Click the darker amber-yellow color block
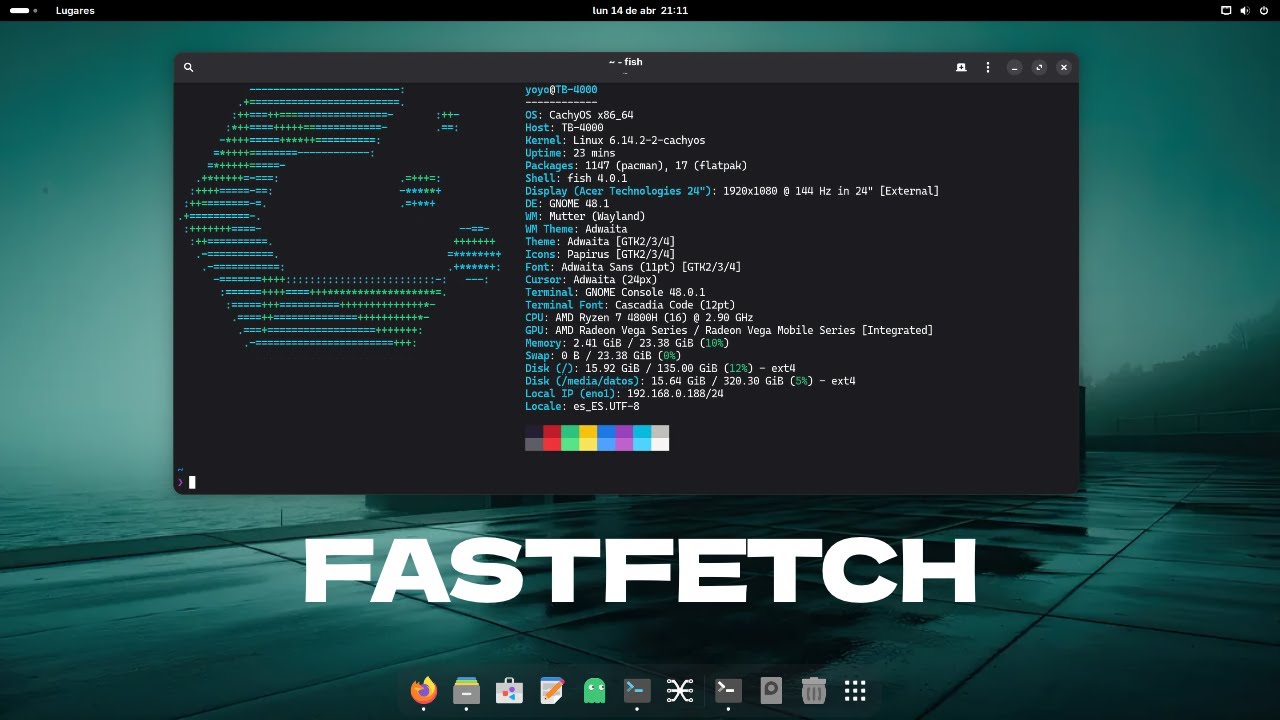Viewport: 1280px width, 720px height. (588, 431)
